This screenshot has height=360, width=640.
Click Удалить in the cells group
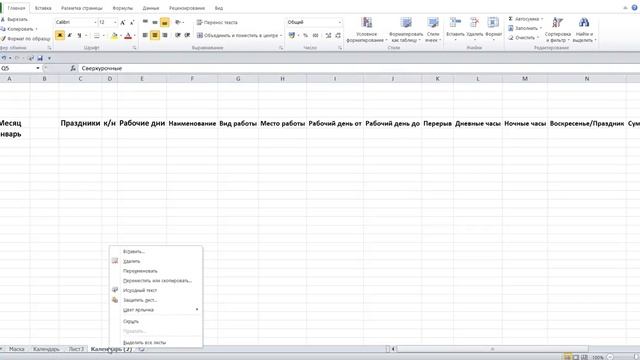click(474, 29)
